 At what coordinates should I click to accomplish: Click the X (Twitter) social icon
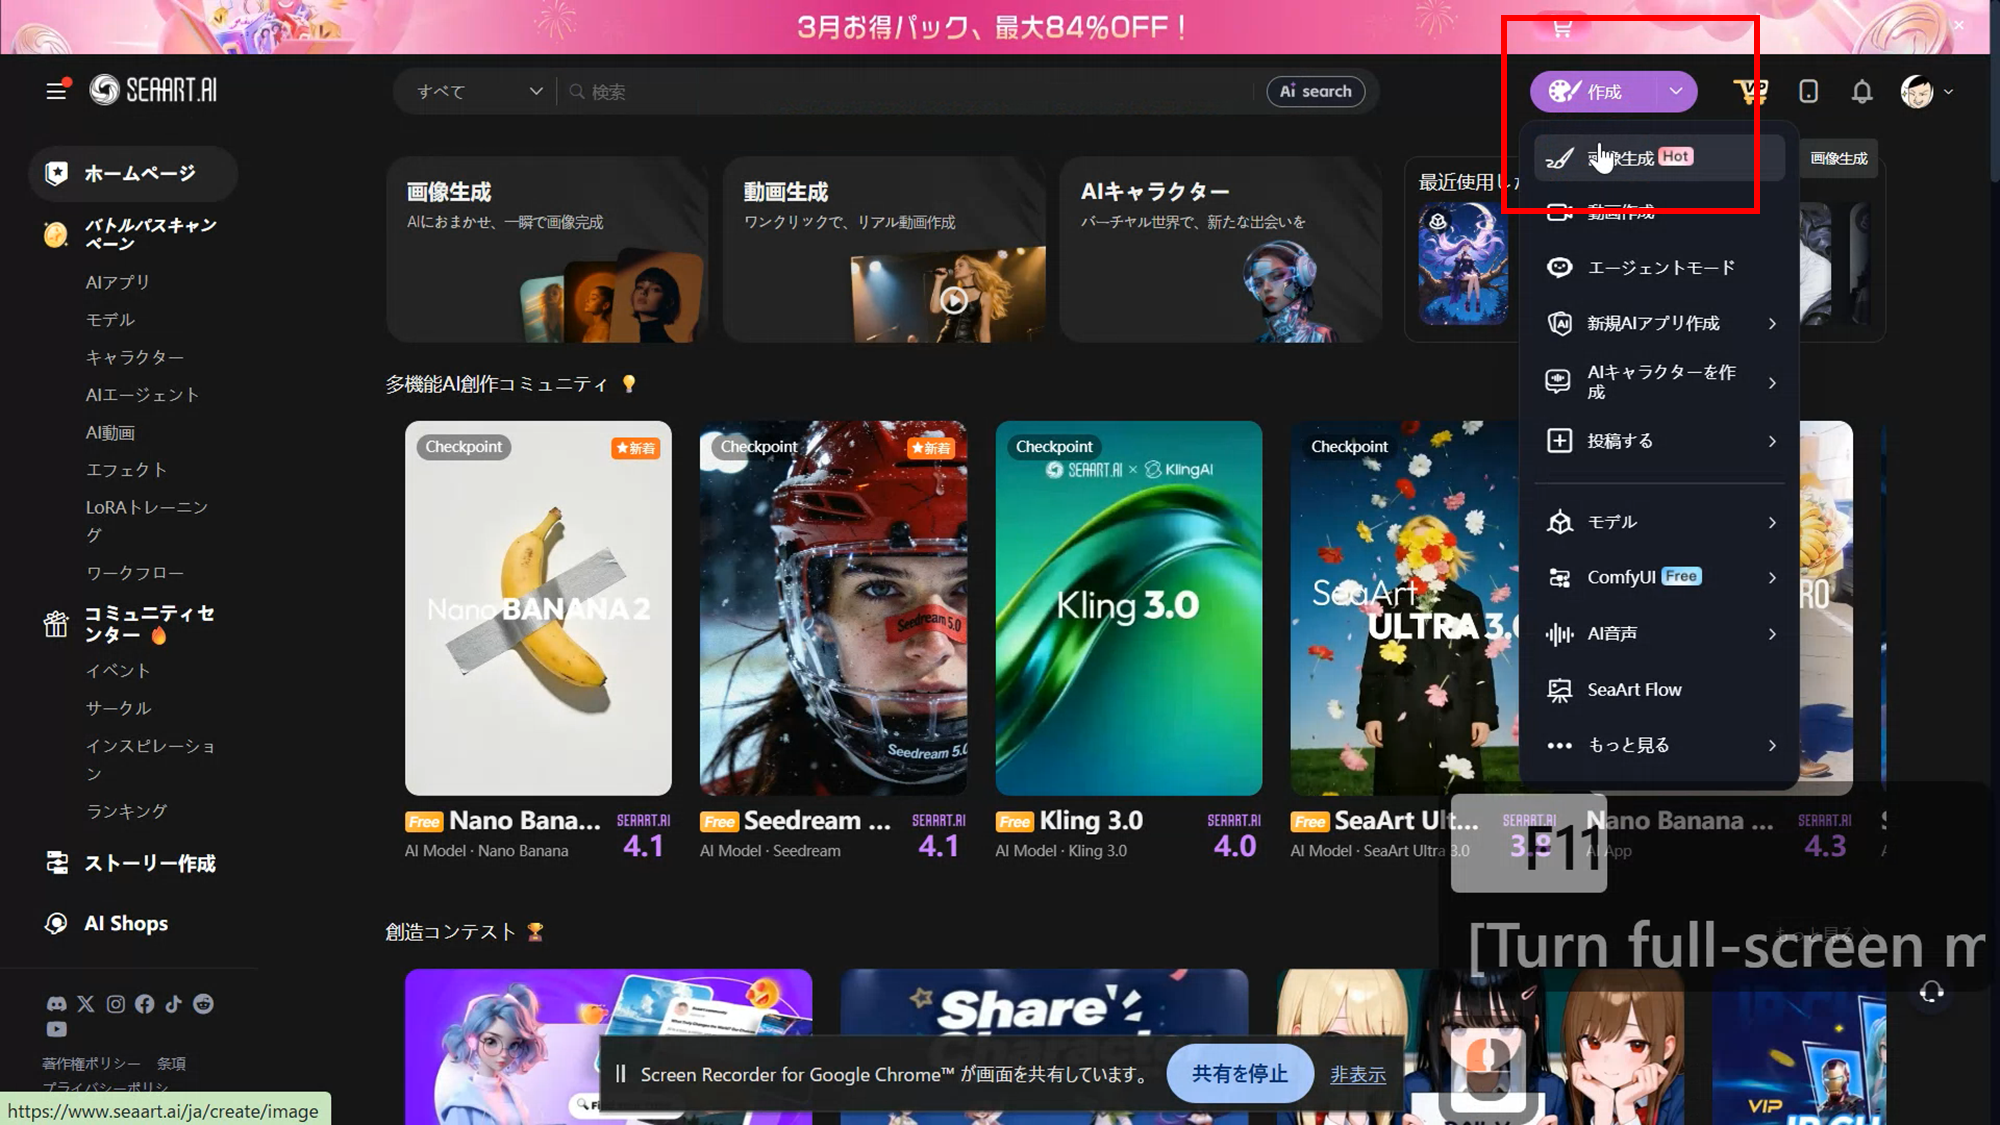(86, 1003)
